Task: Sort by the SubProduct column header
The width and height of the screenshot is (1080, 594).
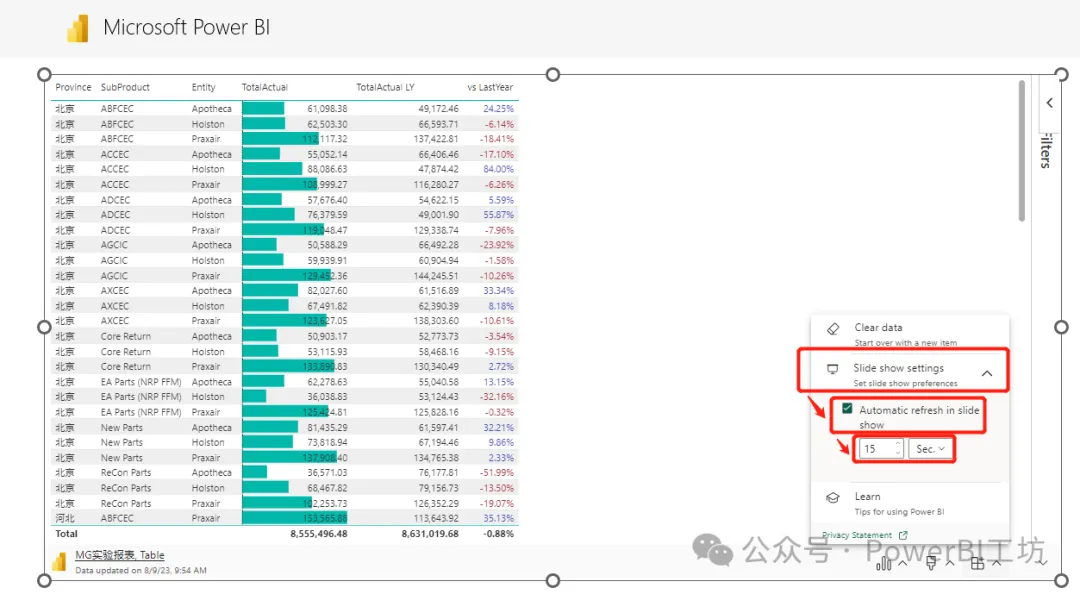Action: (125, 88)
